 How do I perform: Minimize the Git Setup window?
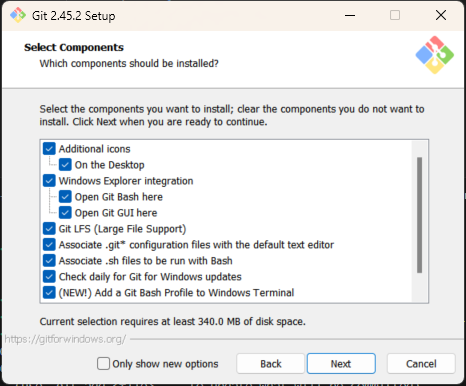pyautogui.click(x=350, y=15)
